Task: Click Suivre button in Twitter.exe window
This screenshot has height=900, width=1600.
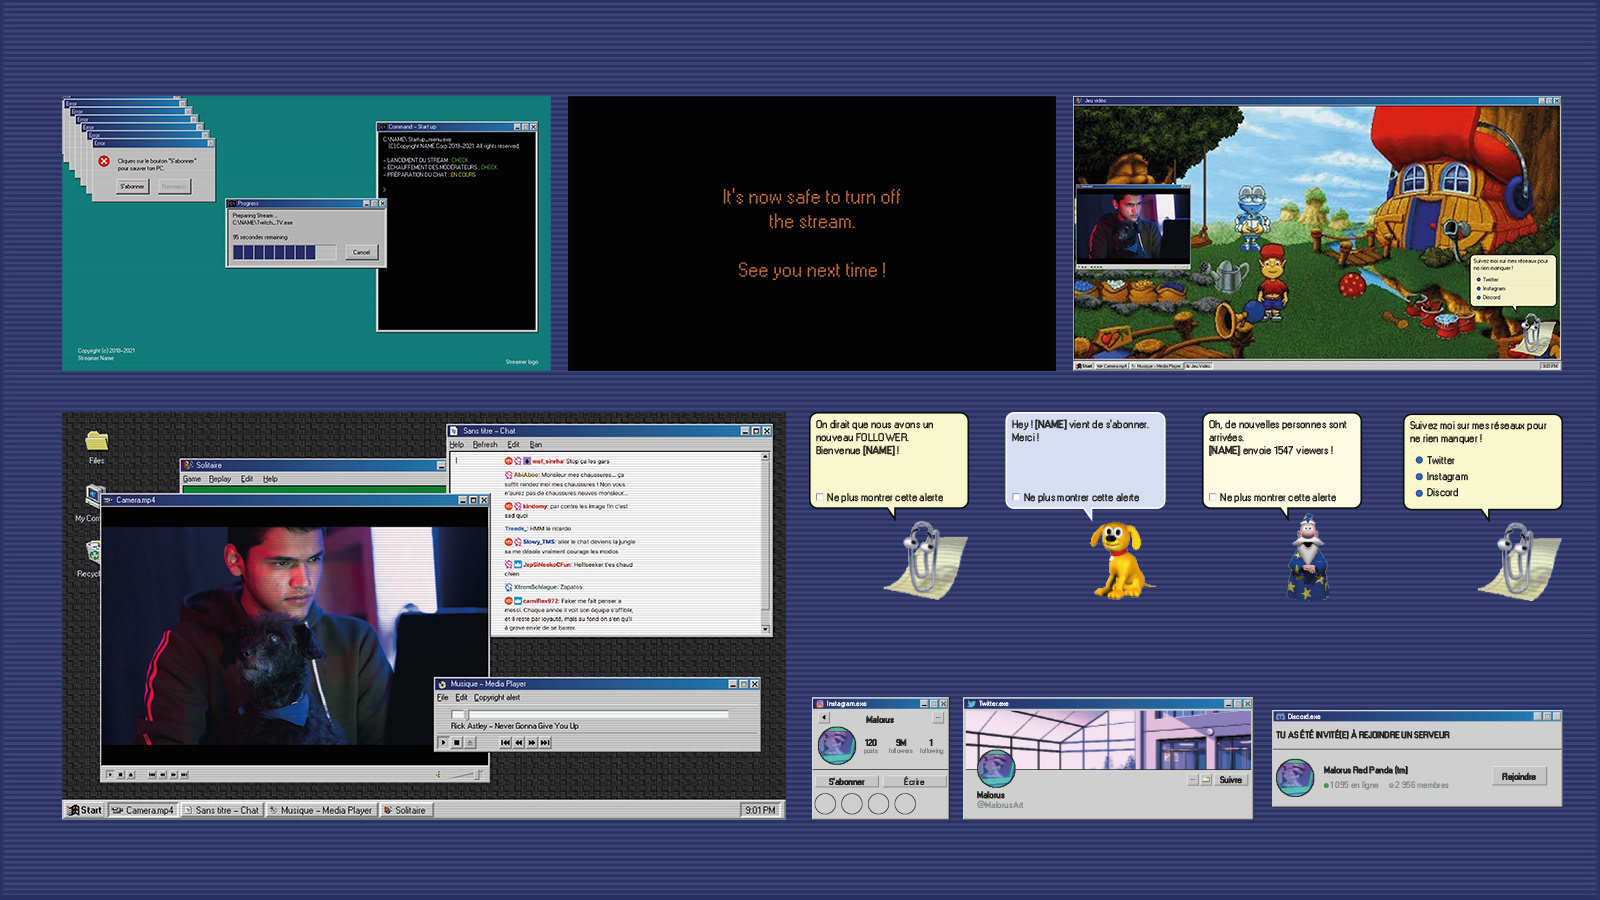Action: tap(1231, 780)
